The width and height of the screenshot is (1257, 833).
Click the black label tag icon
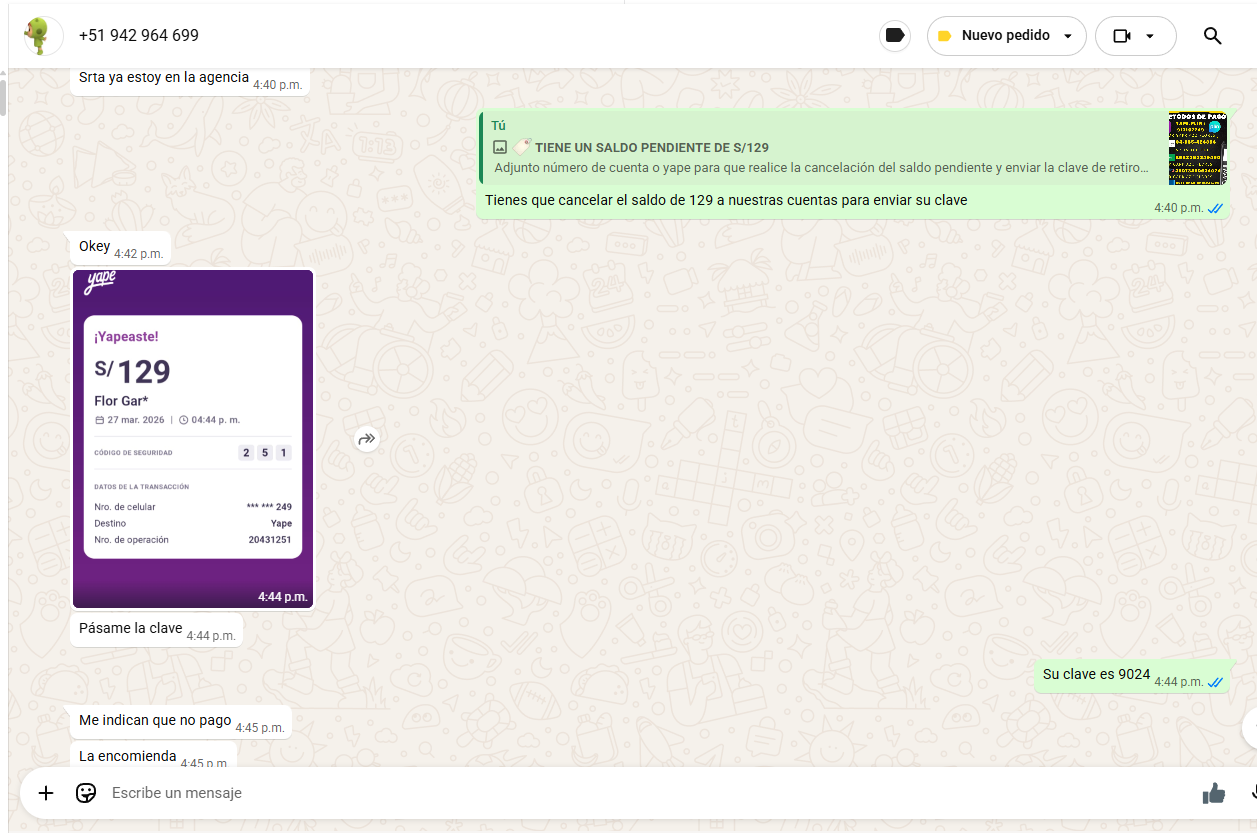pyautogui.click(x=895, y=36)
